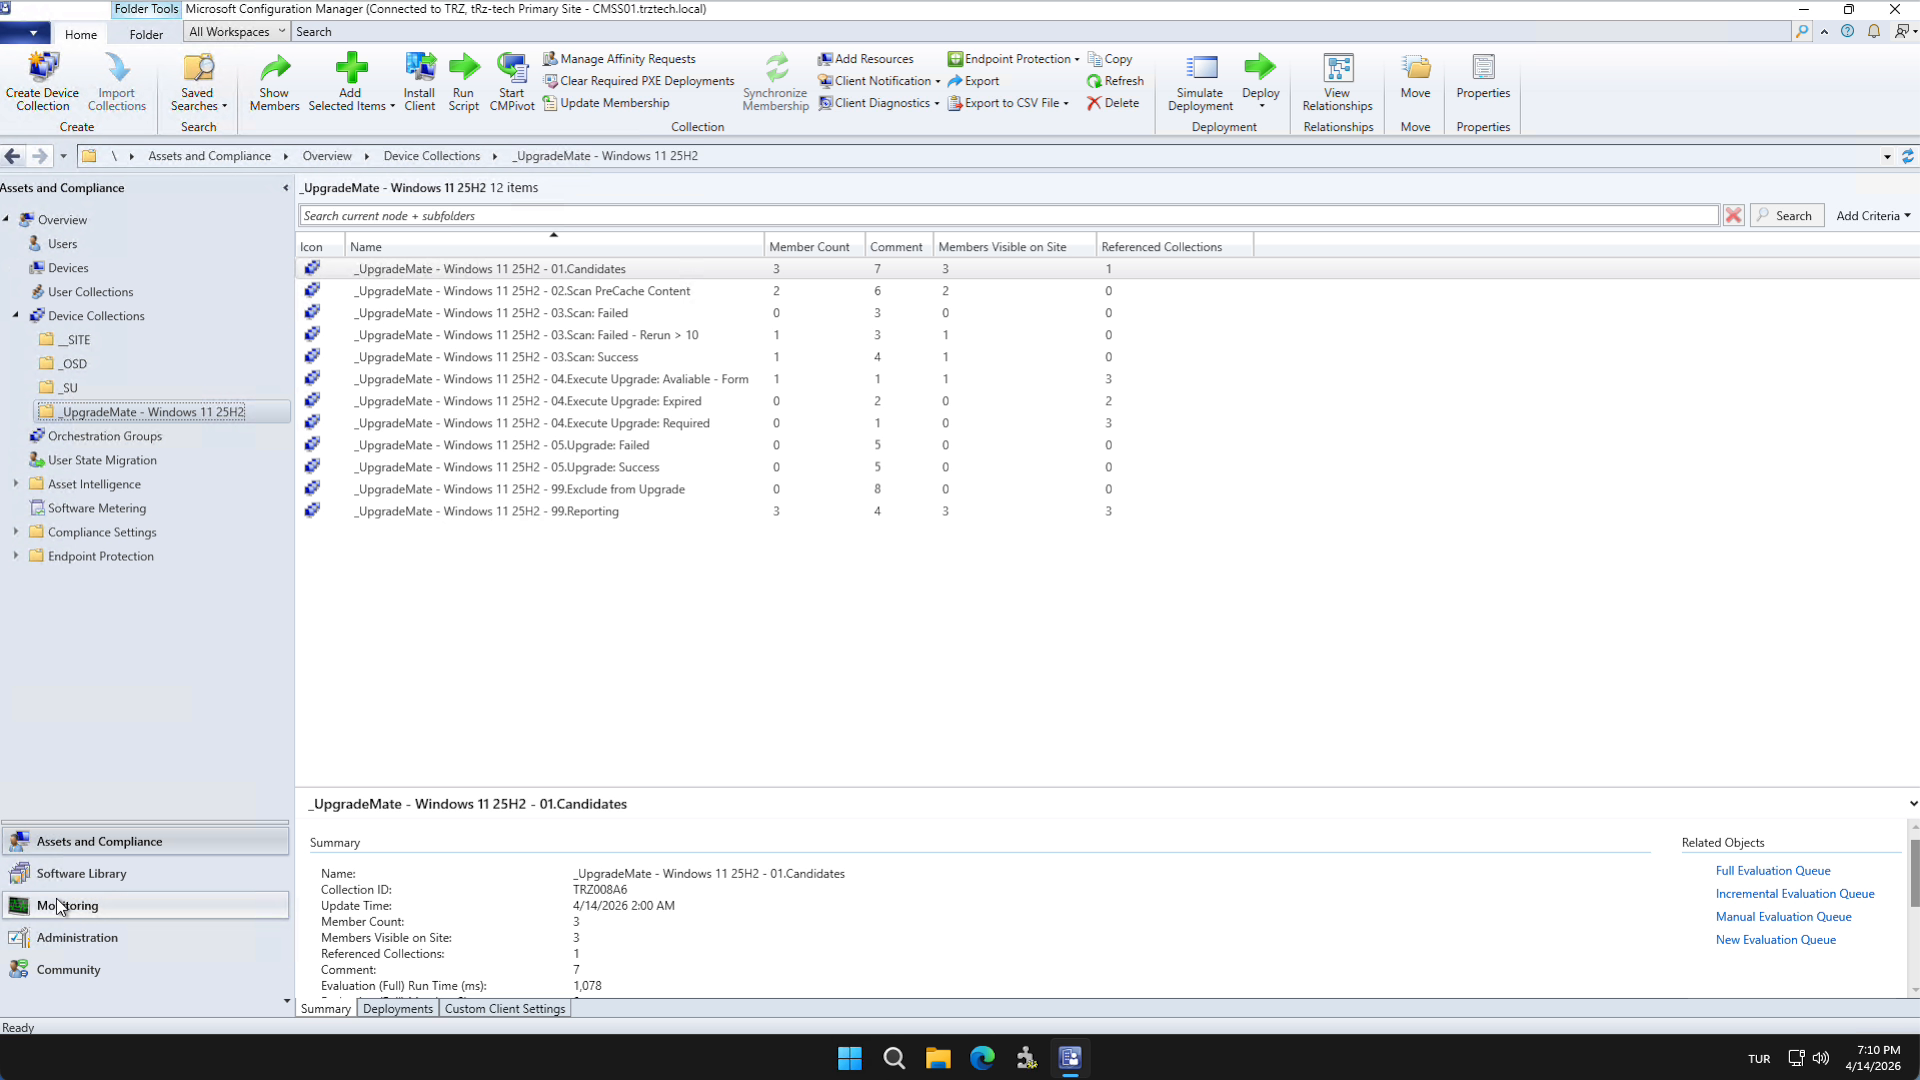Image resolution: width=1920 pixels, height=1080 pixels.
Task: Open _OSD folder in tree
Action: 74,364
